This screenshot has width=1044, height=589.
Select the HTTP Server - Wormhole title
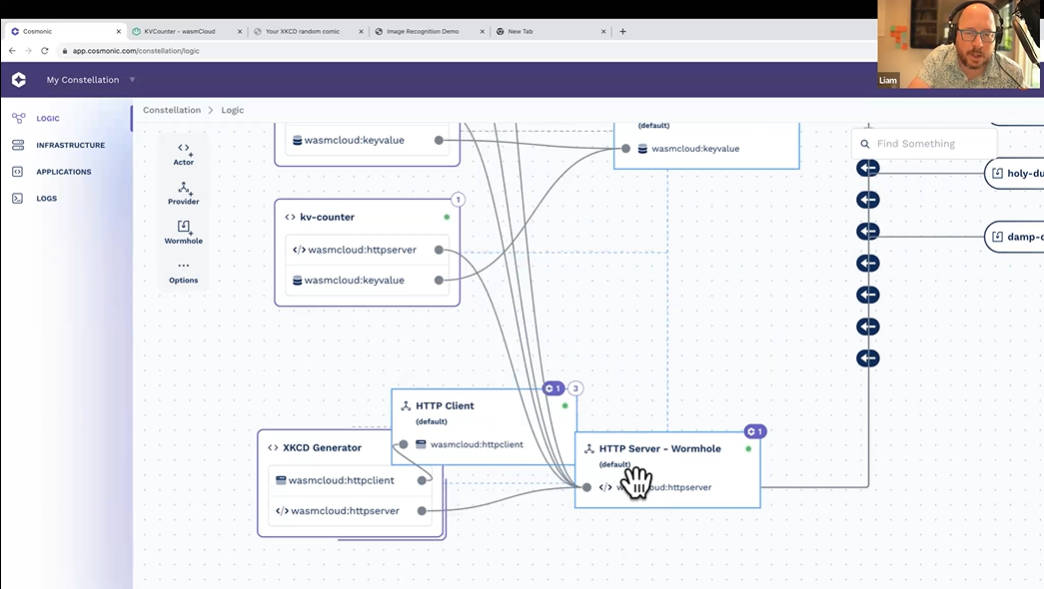click(660, 449)
